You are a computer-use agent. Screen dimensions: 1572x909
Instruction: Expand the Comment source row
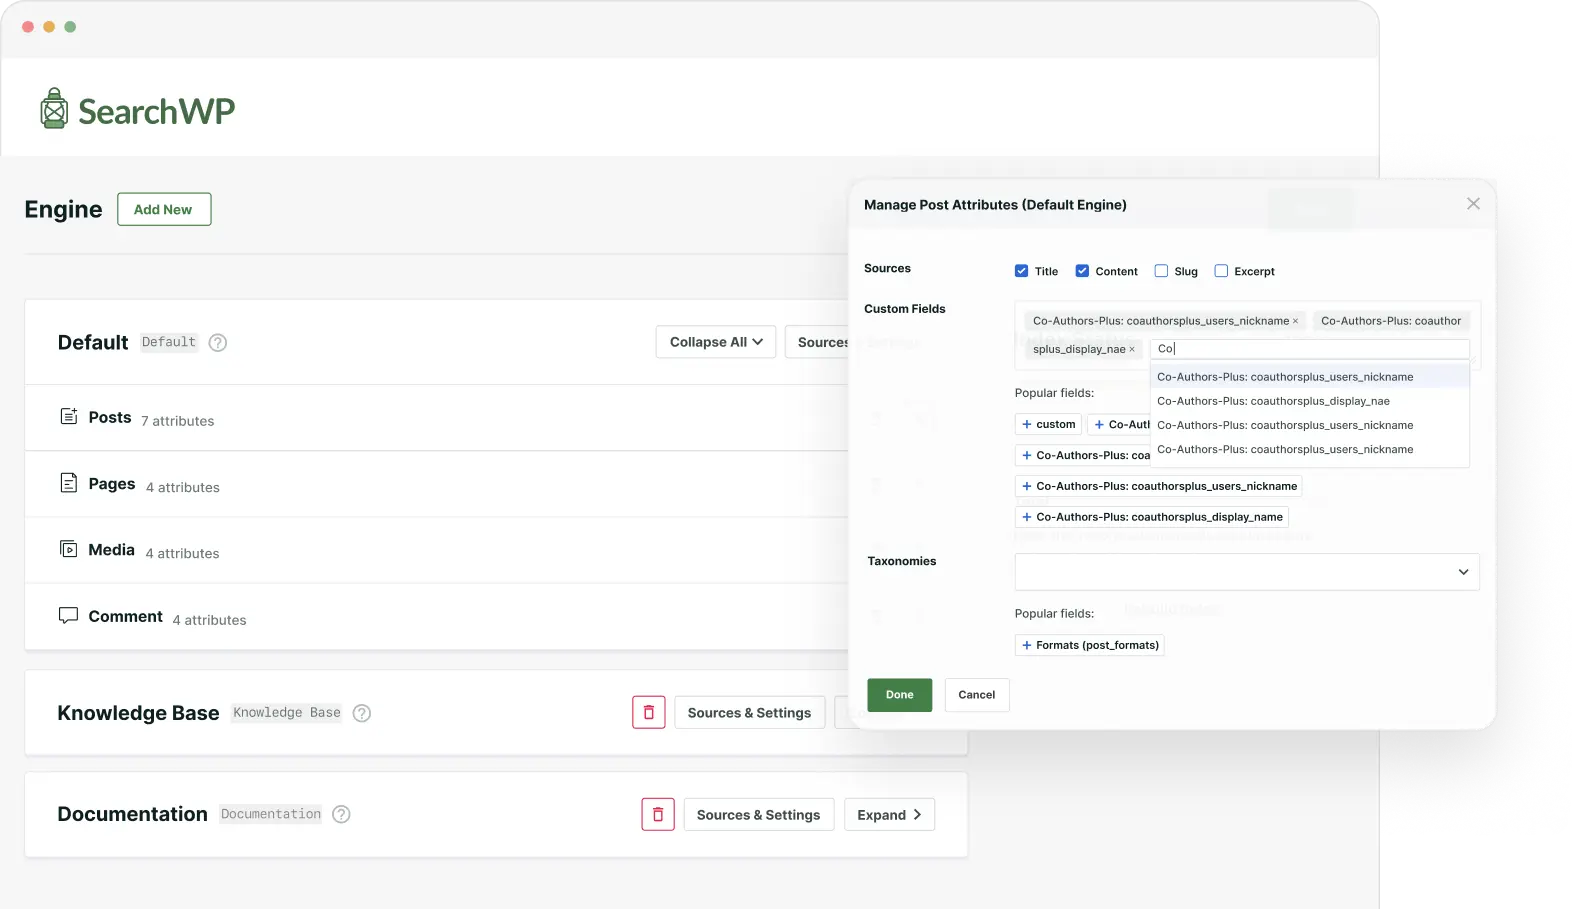point(436,617)
